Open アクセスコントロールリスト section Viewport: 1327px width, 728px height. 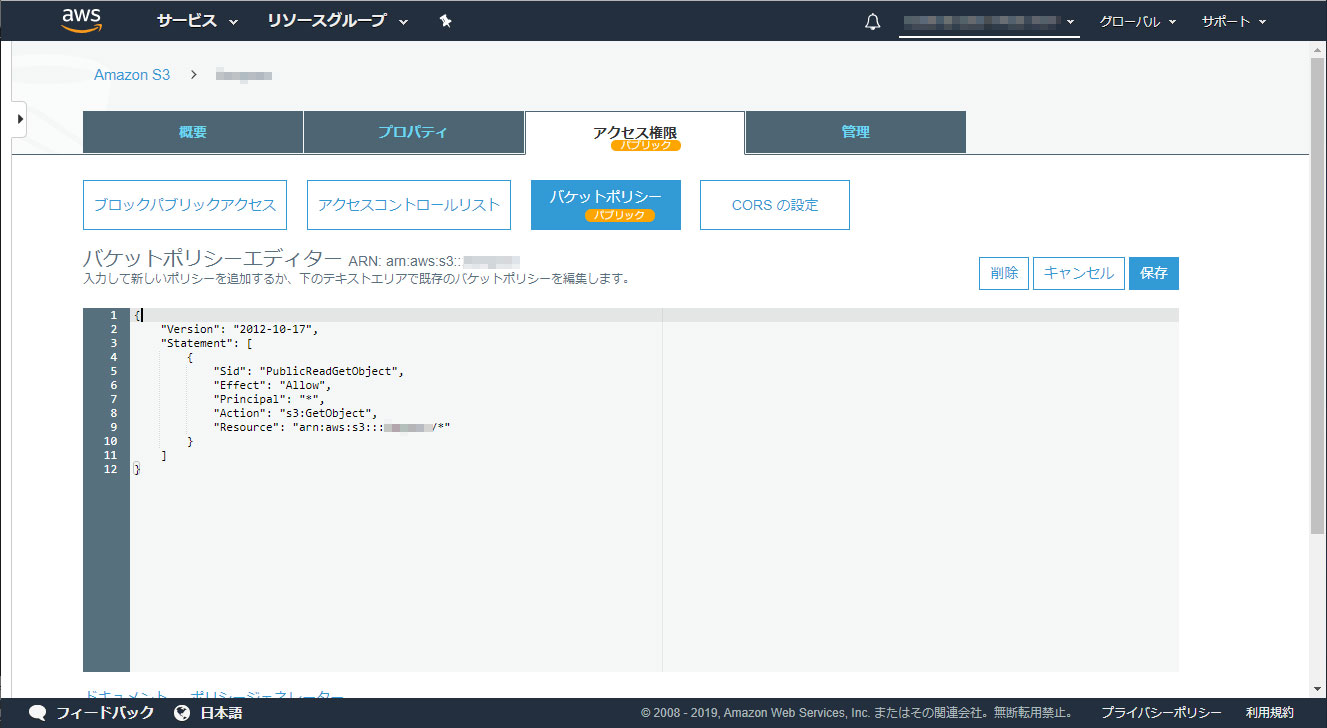tap(409, 205)
